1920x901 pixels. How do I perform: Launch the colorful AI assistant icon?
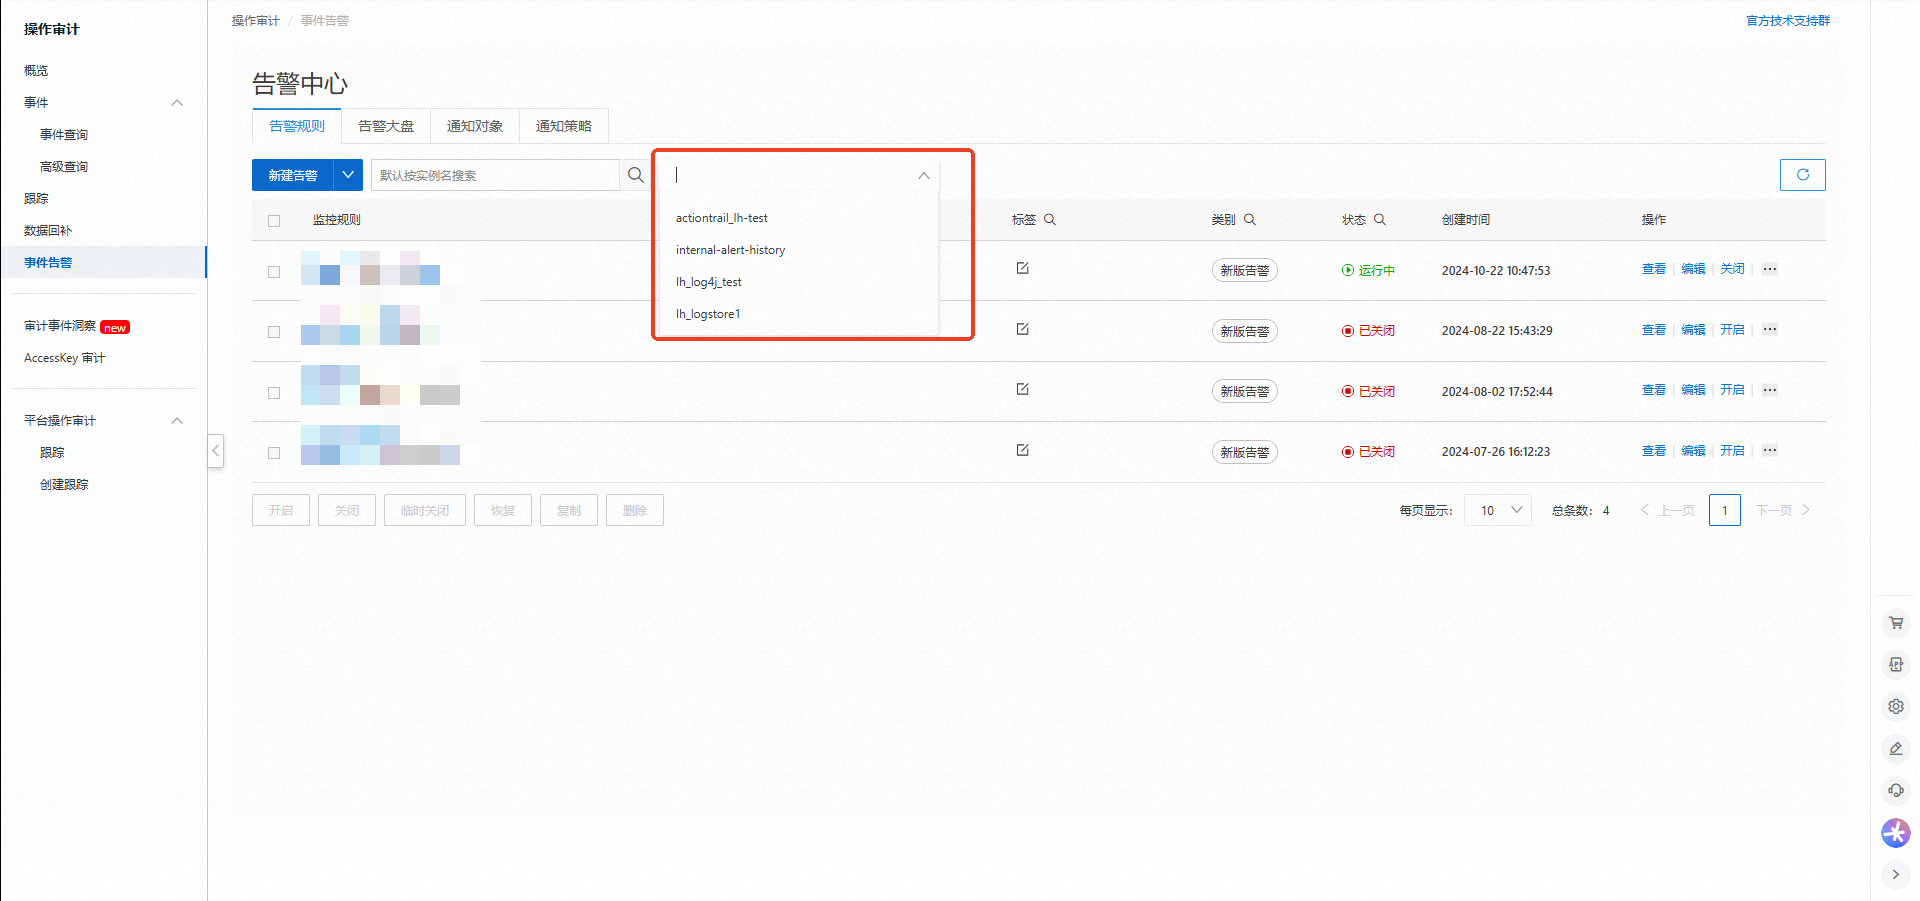coord(1896,833)
